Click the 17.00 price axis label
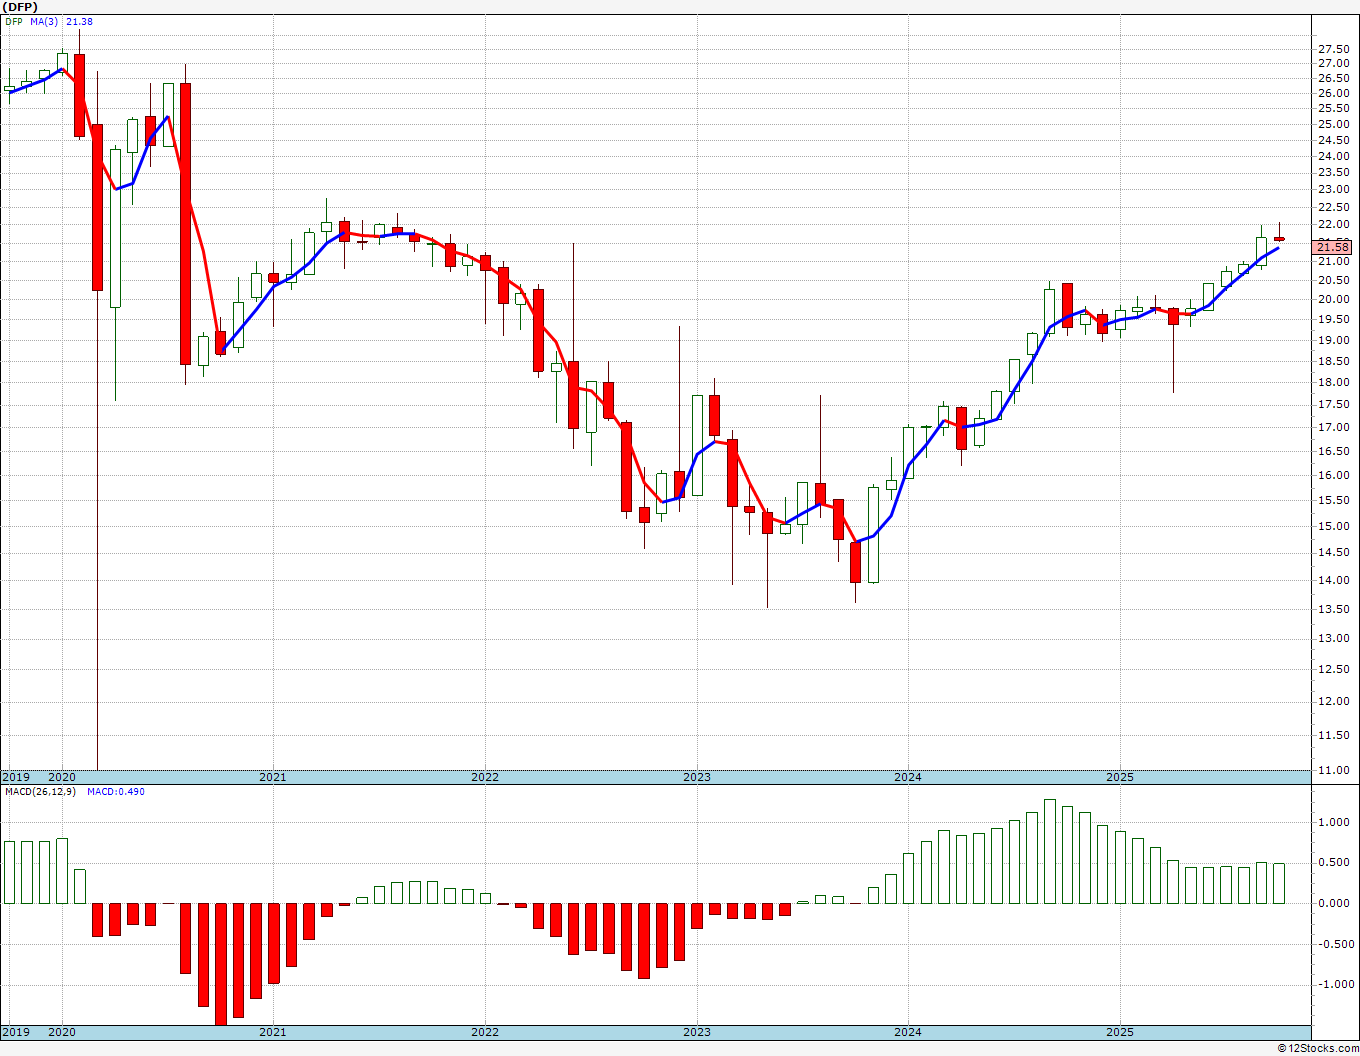 1334,427
